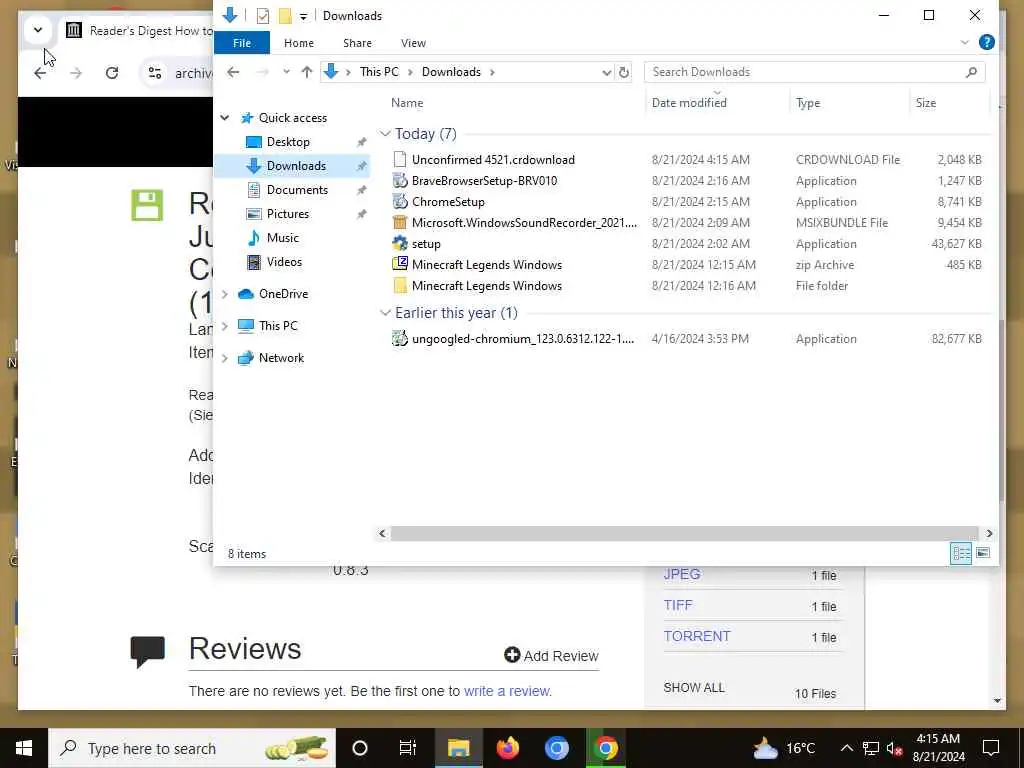Screen dimensions: 1024x768
Task: Click Add Review on the archive page
Action: [x=552, y=655]
